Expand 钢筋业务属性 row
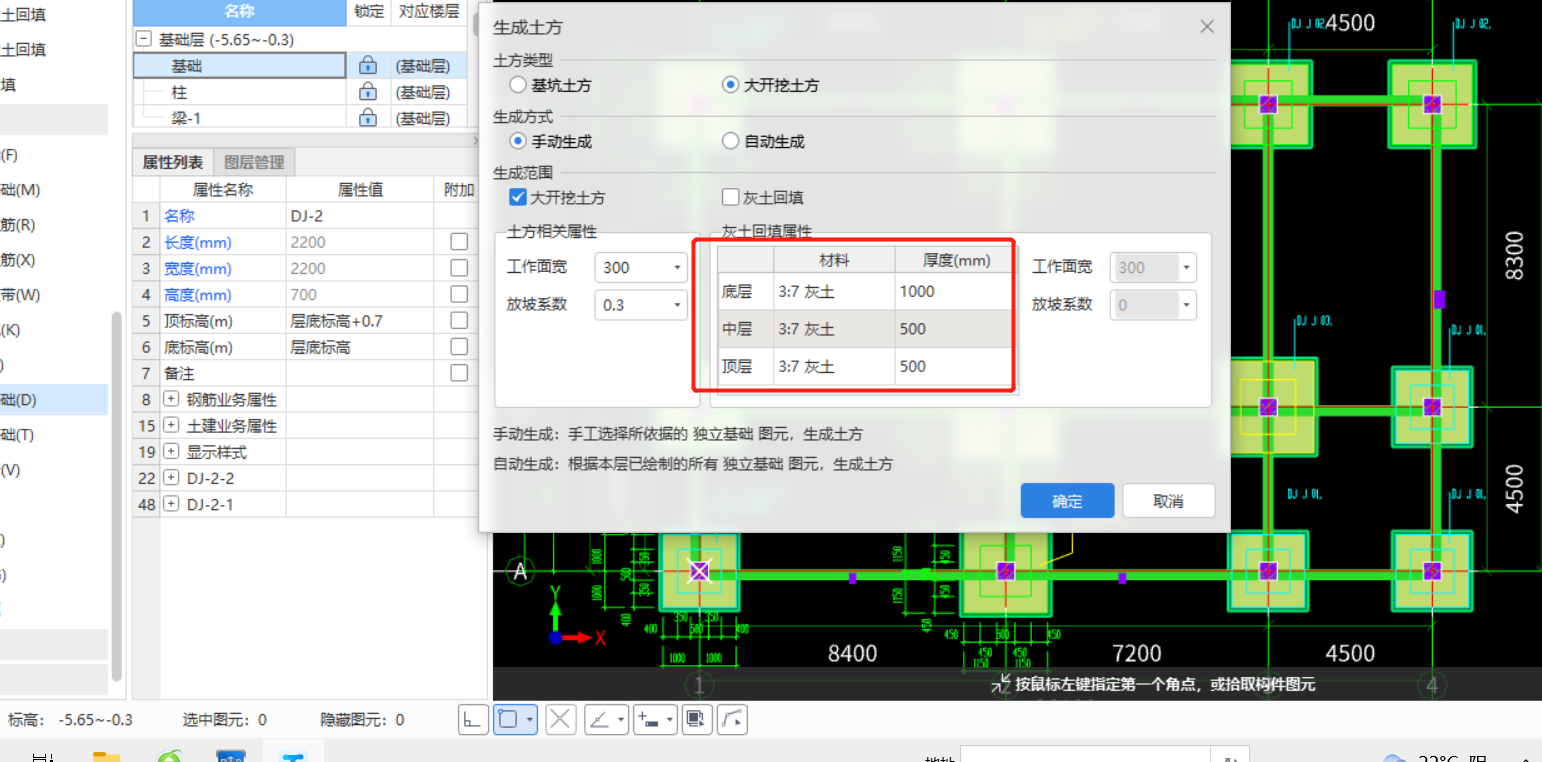This screenshot has width=1542, height=762. [x=171, y=399]
